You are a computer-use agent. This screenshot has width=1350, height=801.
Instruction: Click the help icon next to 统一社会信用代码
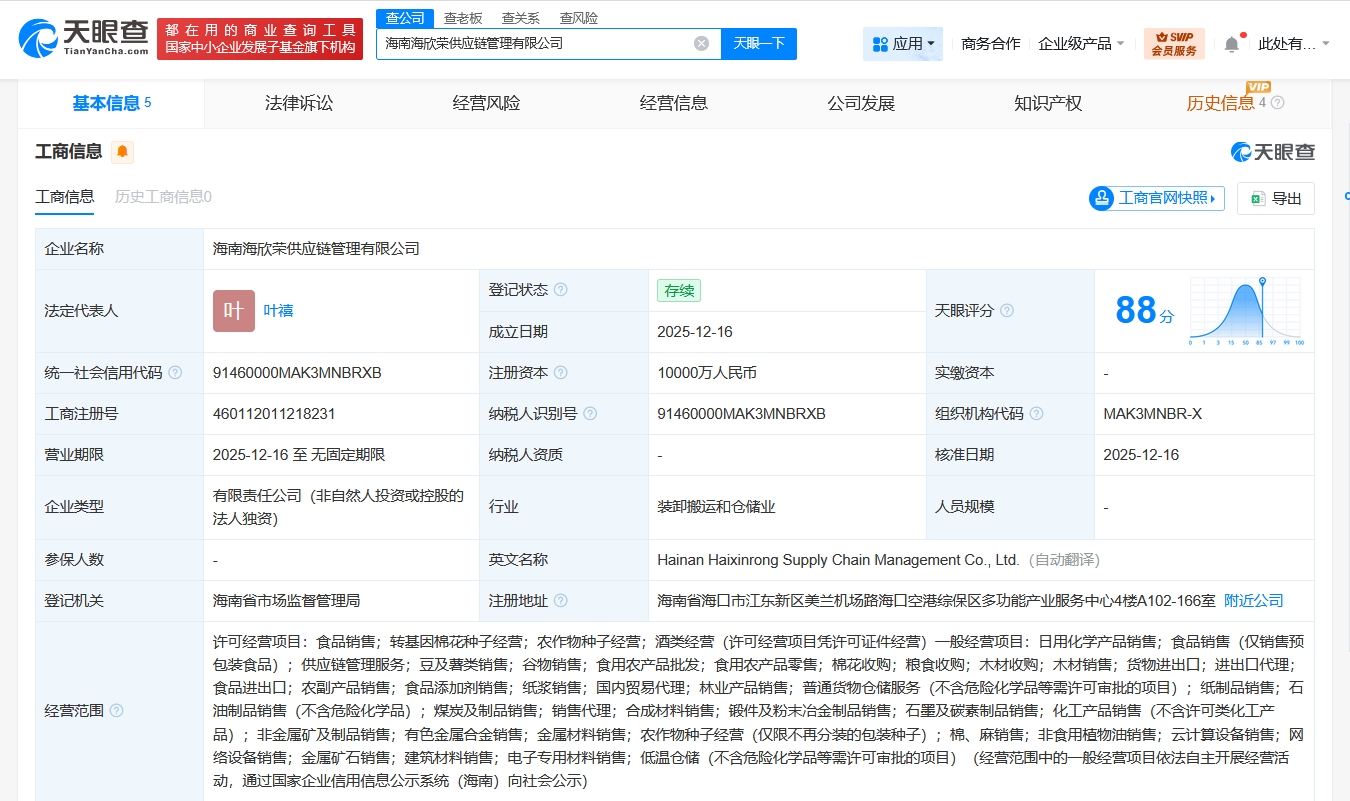[175, 373]
